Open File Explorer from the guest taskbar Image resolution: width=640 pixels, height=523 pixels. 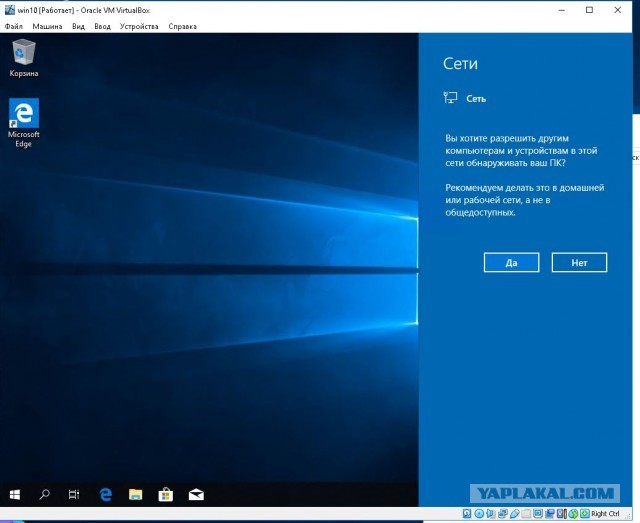click(136, 495)
